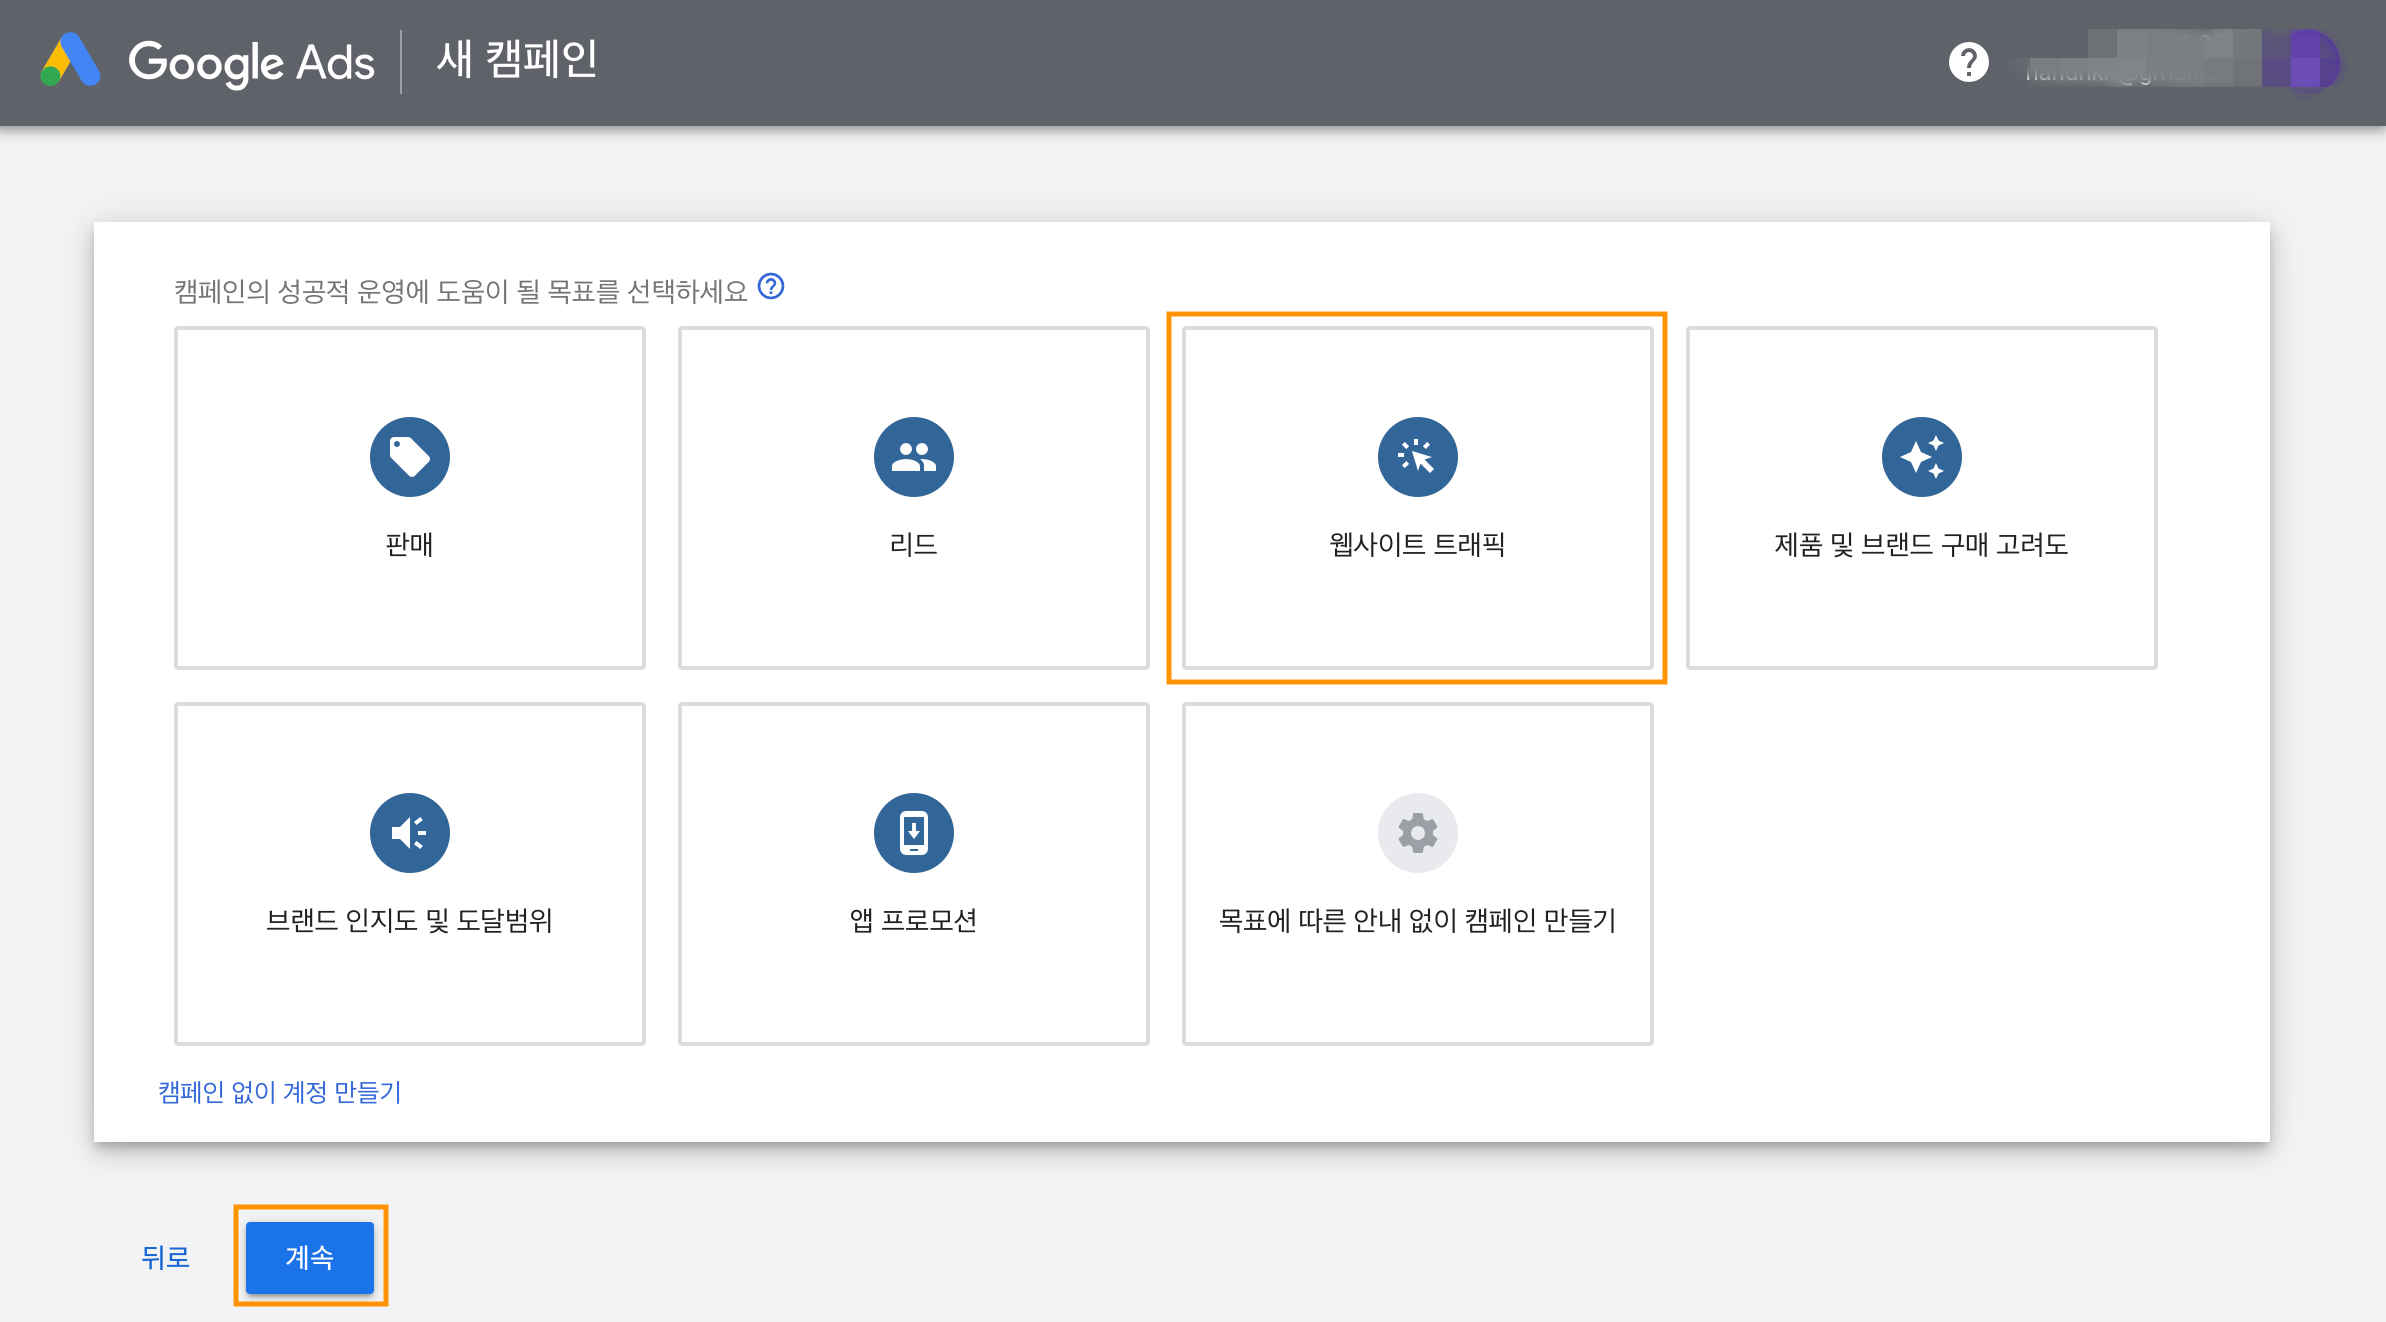Click the sparkle icon for brand consideration

pos(1921,457)
